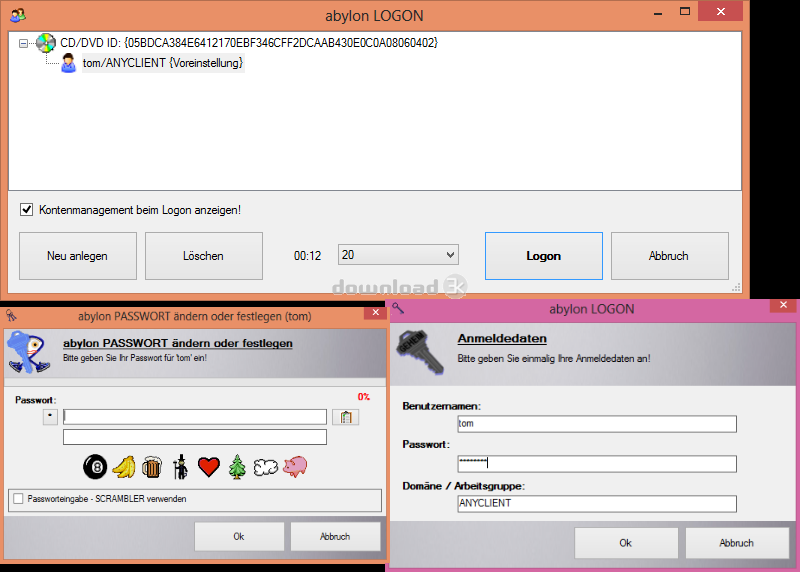This screenshot has height=572, width=800.
Task: Click the green tree password symbol icon
Action: pyautogui.click(x=237, y=466)
